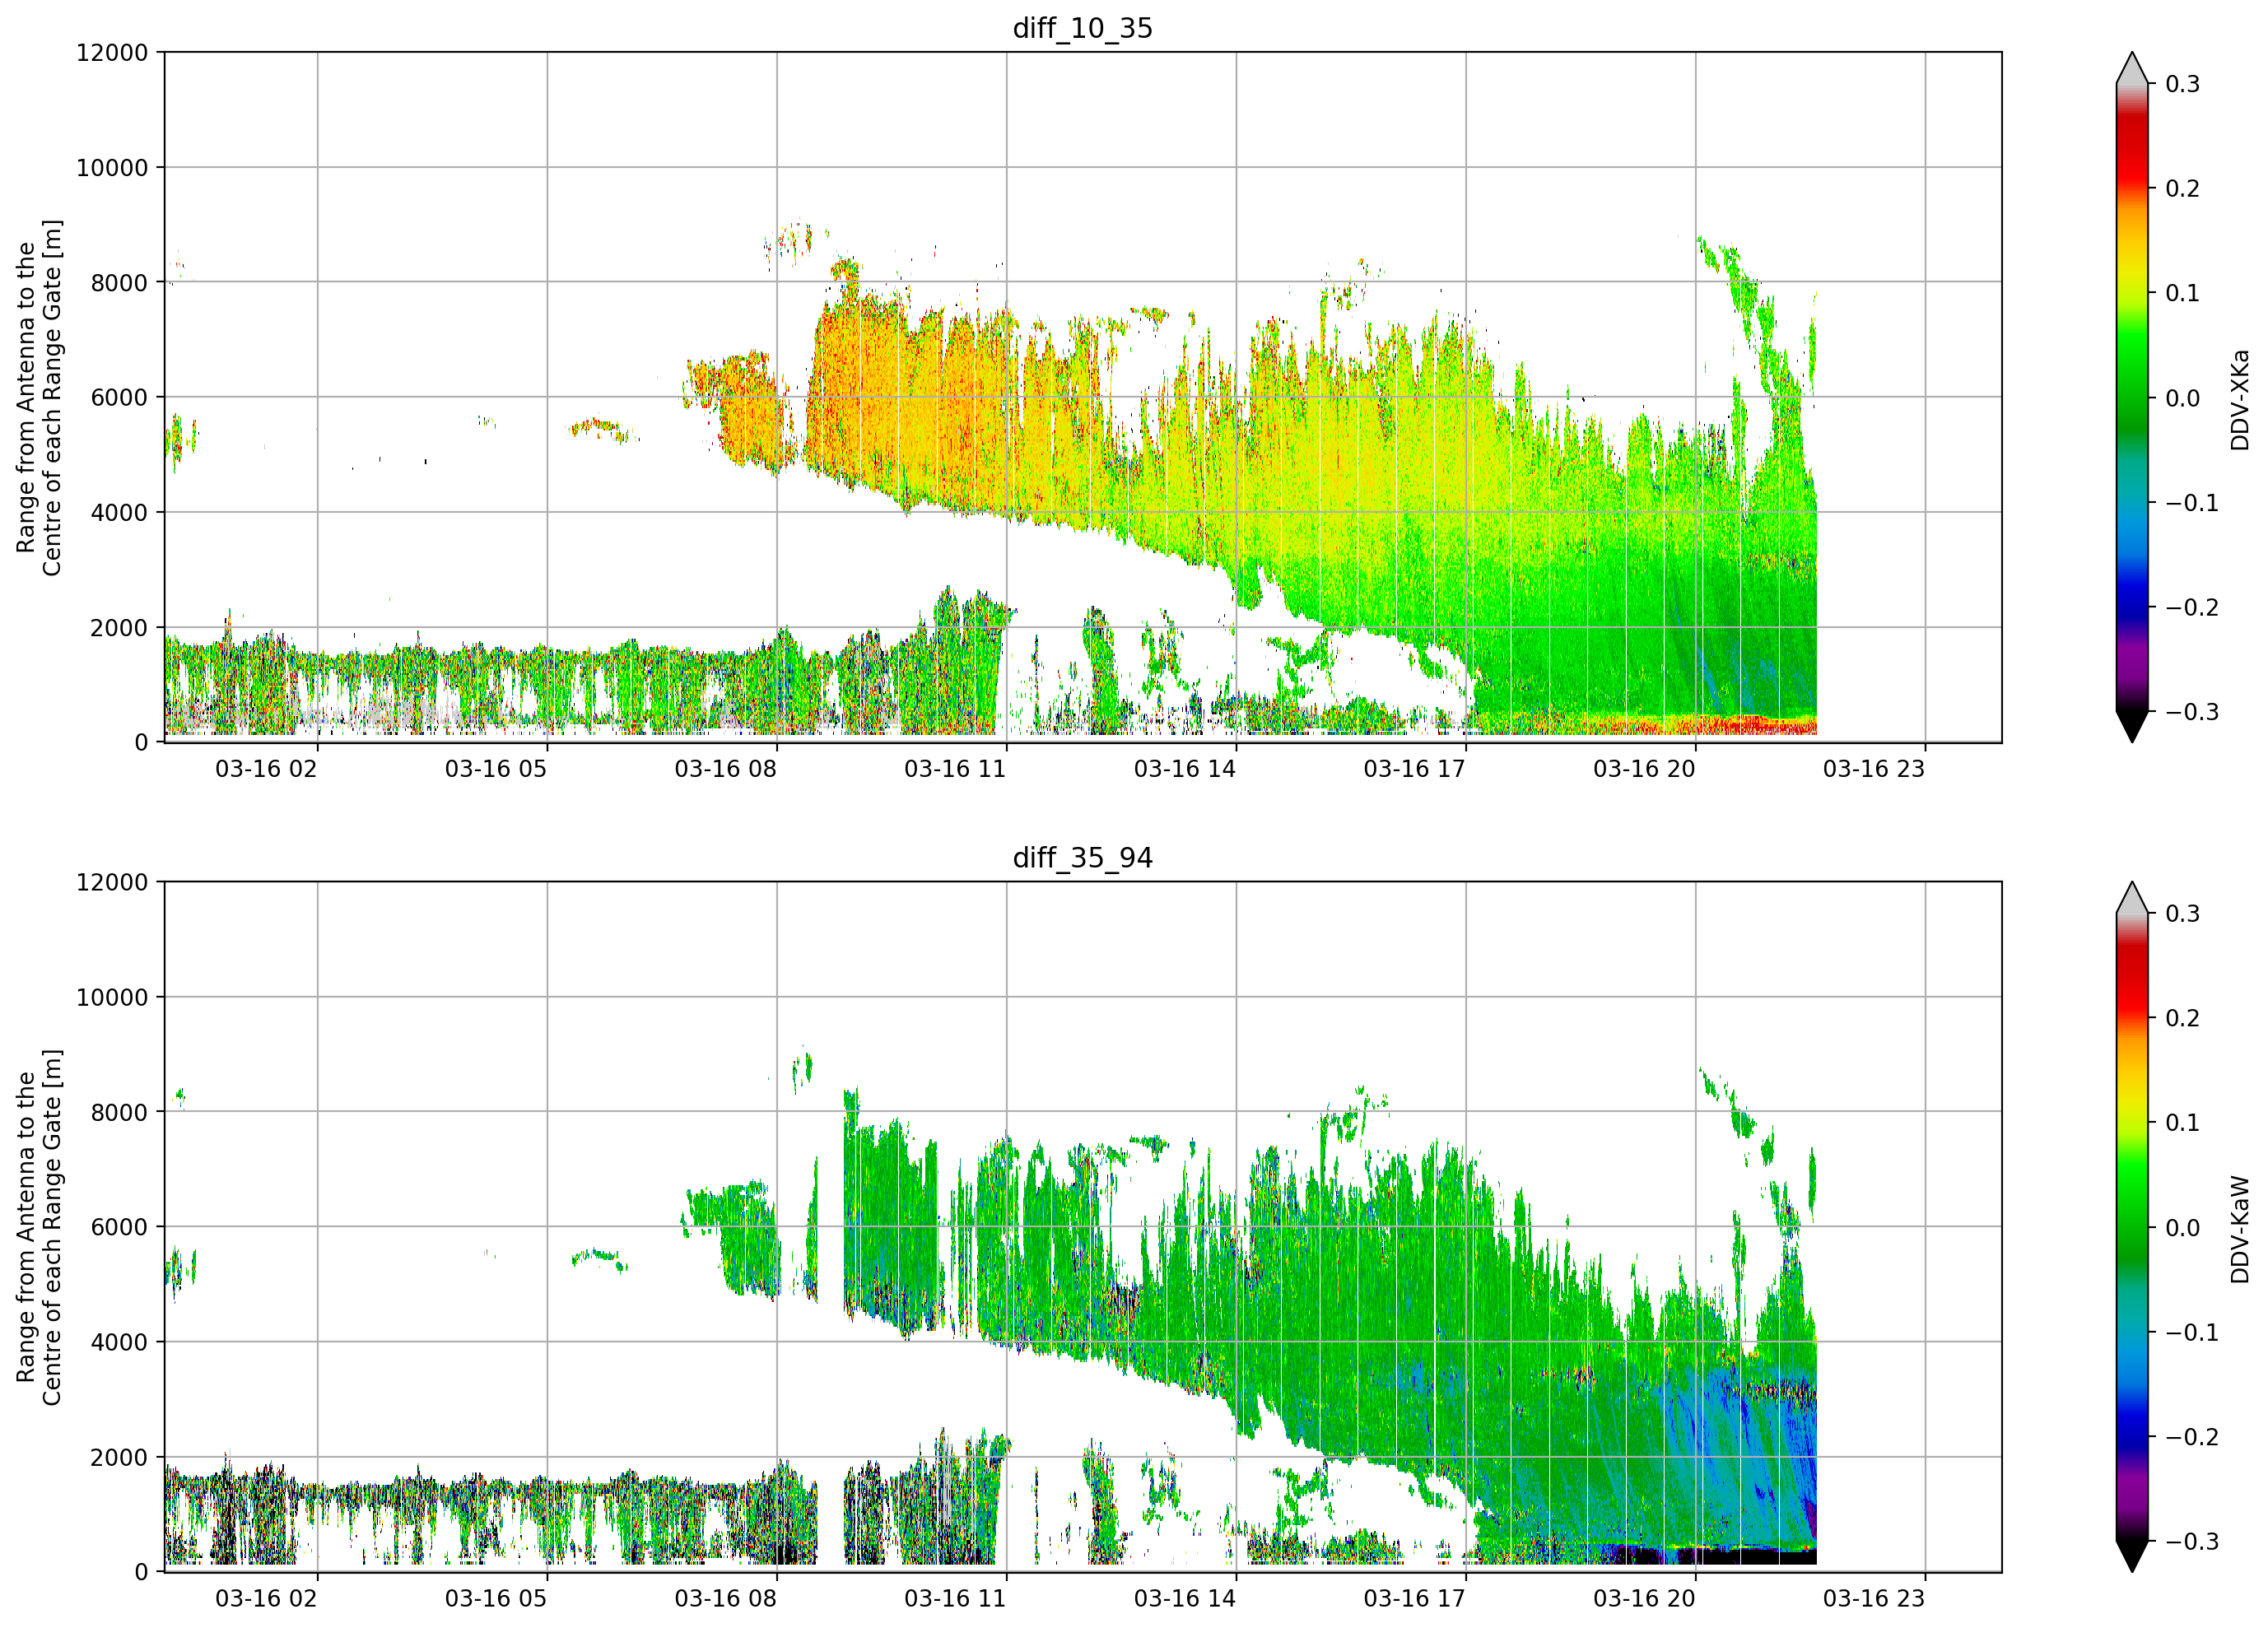Click the diff_10_35 plot title
Image resolution: width=2268 pixels, height=1628 pixels.
click(x=1082, y=28)
